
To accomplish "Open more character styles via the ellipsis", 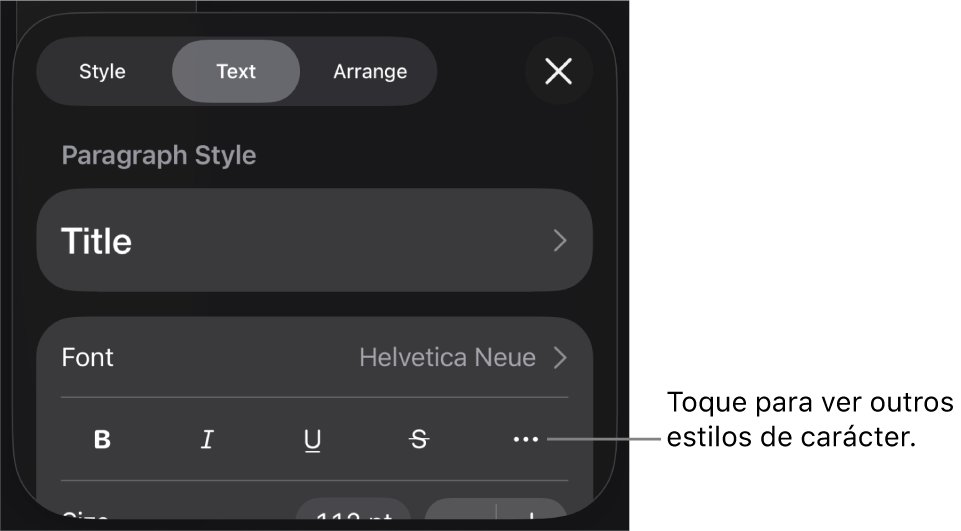I will (526, 439).
